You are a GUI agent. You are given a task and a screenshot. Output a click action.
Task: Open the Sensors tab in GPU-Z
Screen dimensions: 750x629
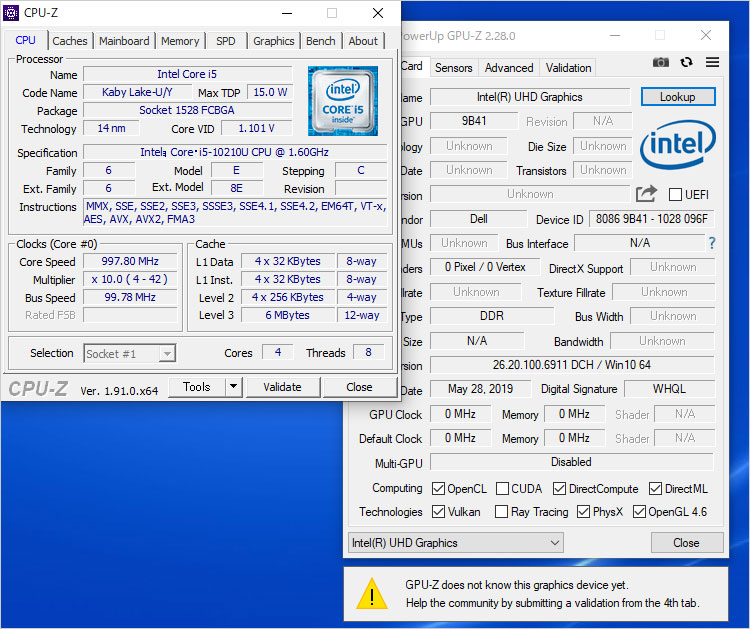pos(453,68)
